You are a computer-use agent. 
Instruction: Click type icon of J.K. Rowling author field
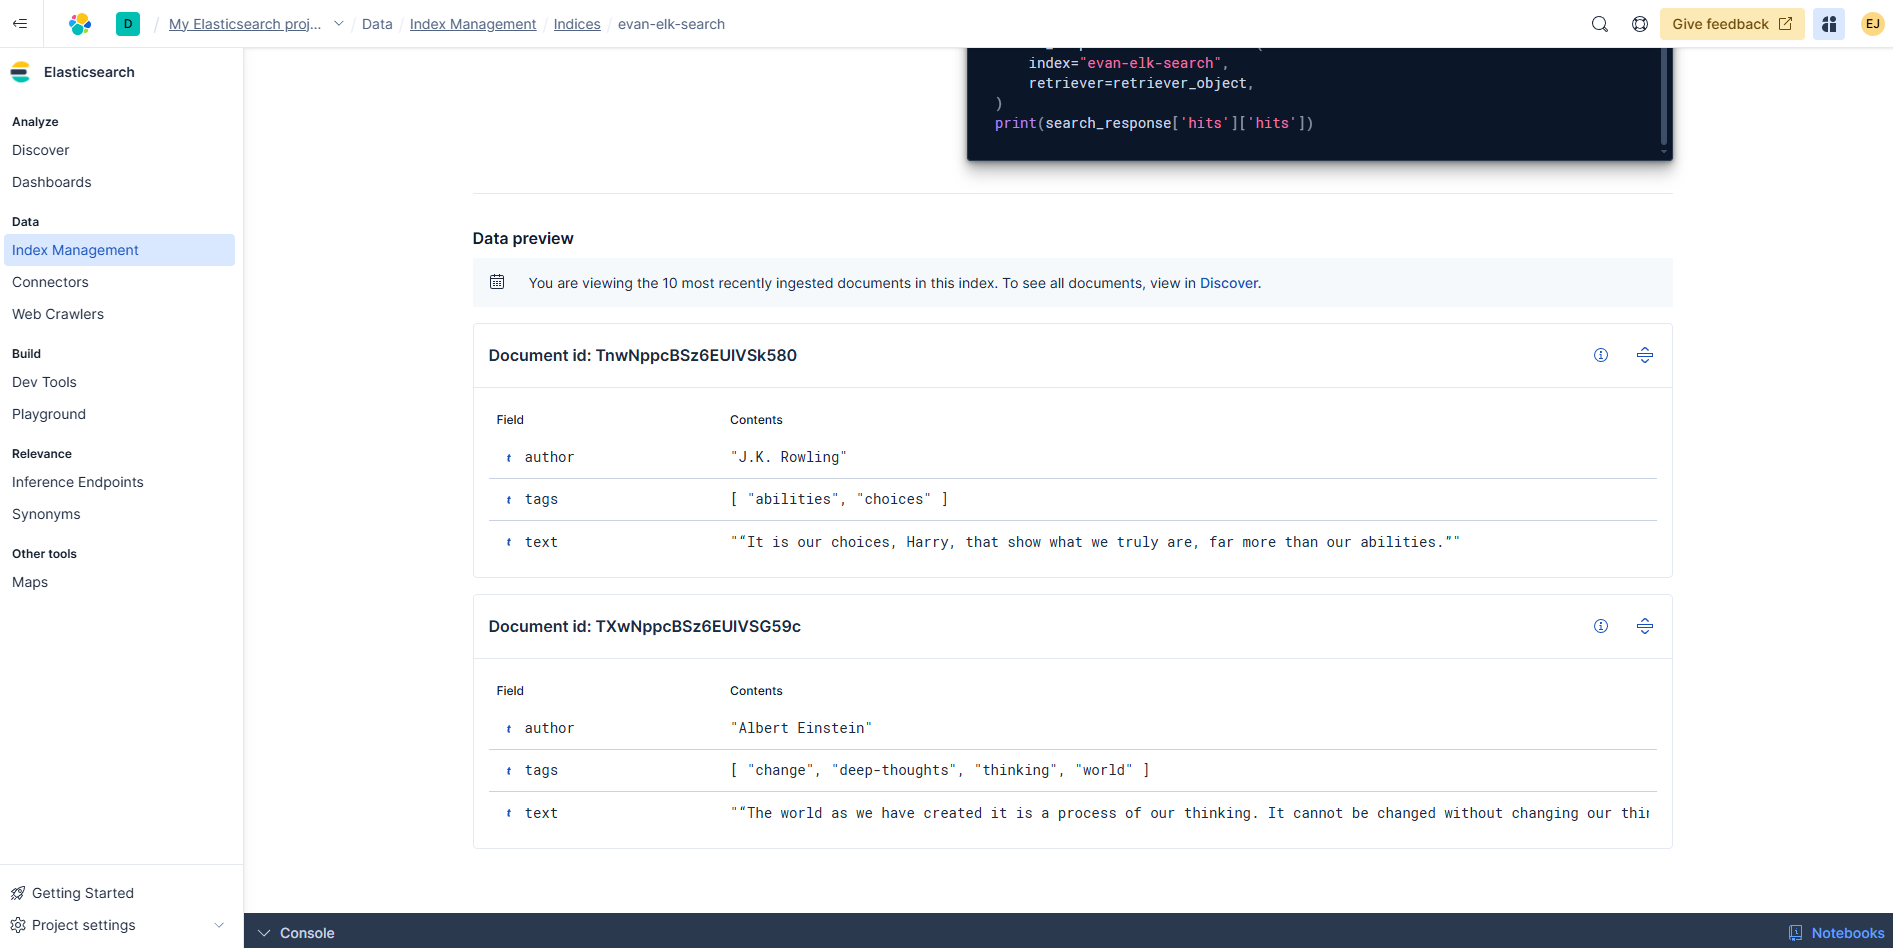(x=509, y=458)
